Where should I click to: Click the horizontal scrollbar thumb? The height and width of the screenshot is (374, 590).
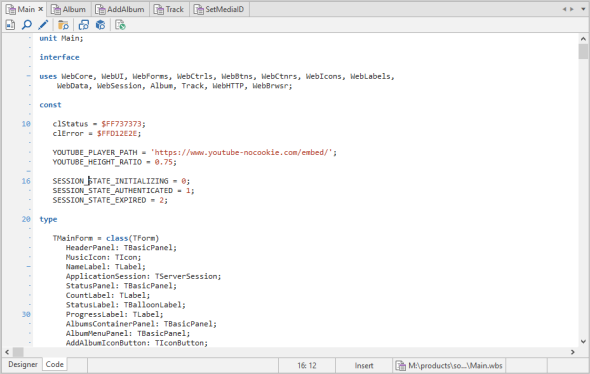click(18, 352)
